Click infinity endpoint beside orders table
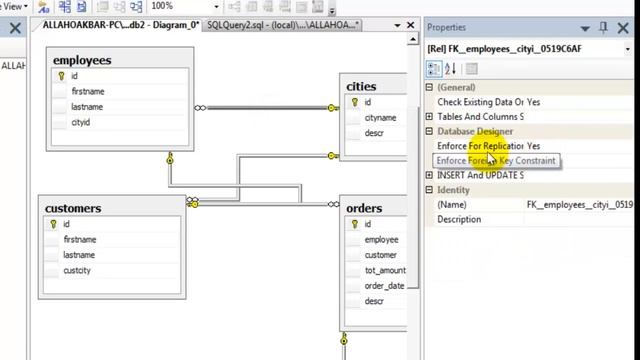 [333, 204]
